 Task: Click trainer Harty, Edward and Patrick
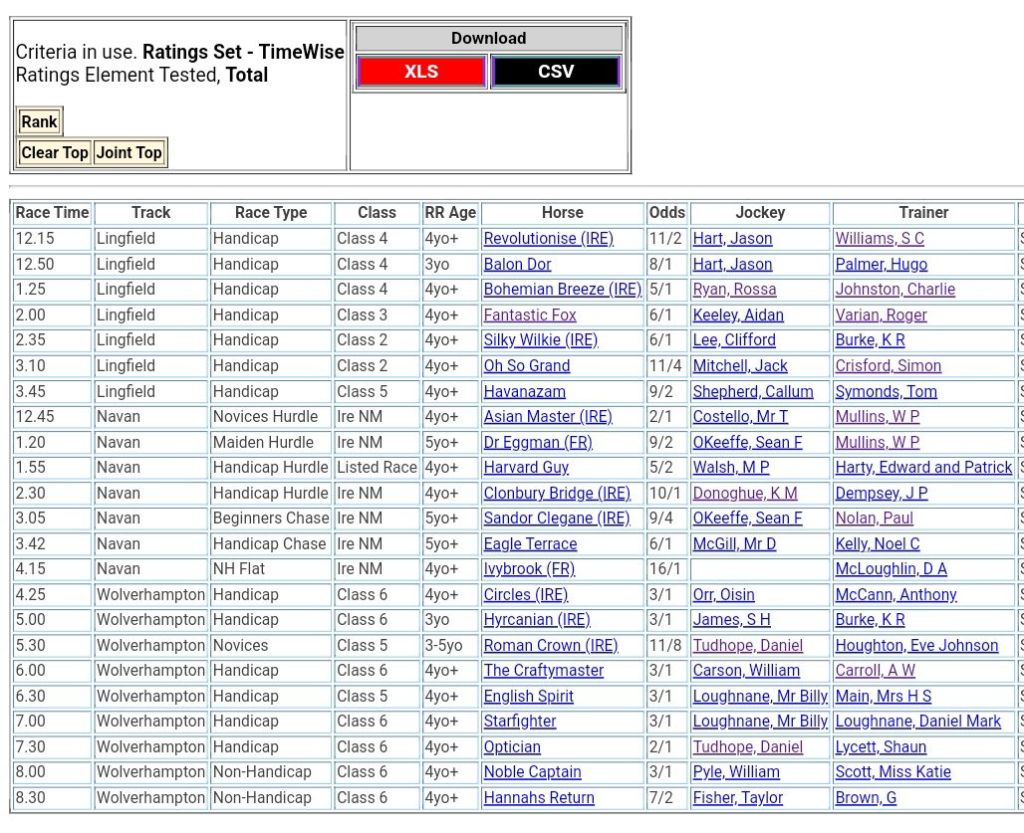(923, 468)
